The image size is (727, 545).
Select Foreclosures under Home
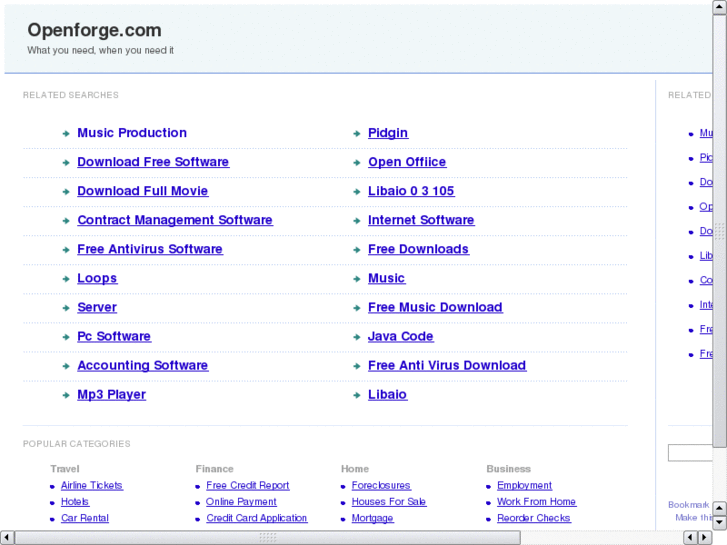[x=381, y=486]
